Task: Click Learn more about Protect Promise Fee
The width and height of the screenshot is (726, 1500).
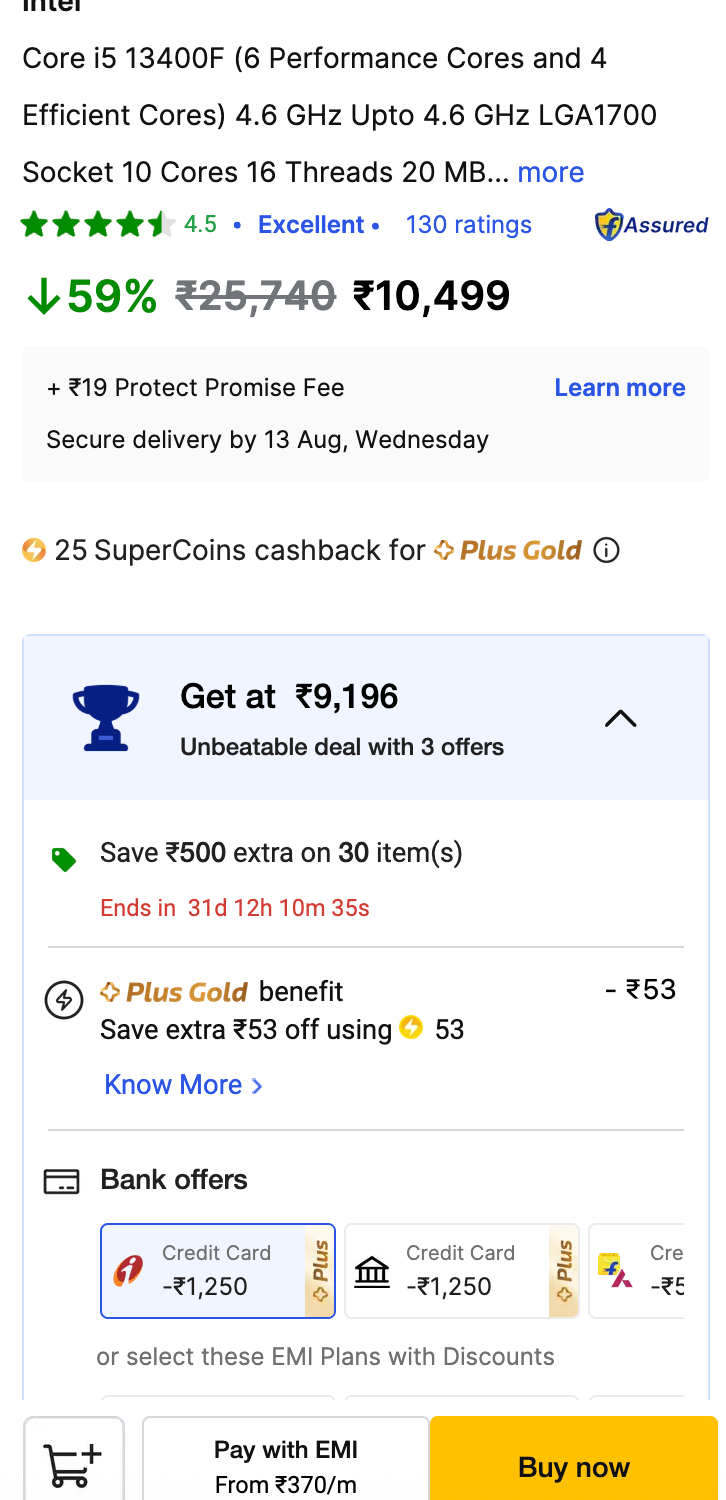Action: (x=620, y=388)
